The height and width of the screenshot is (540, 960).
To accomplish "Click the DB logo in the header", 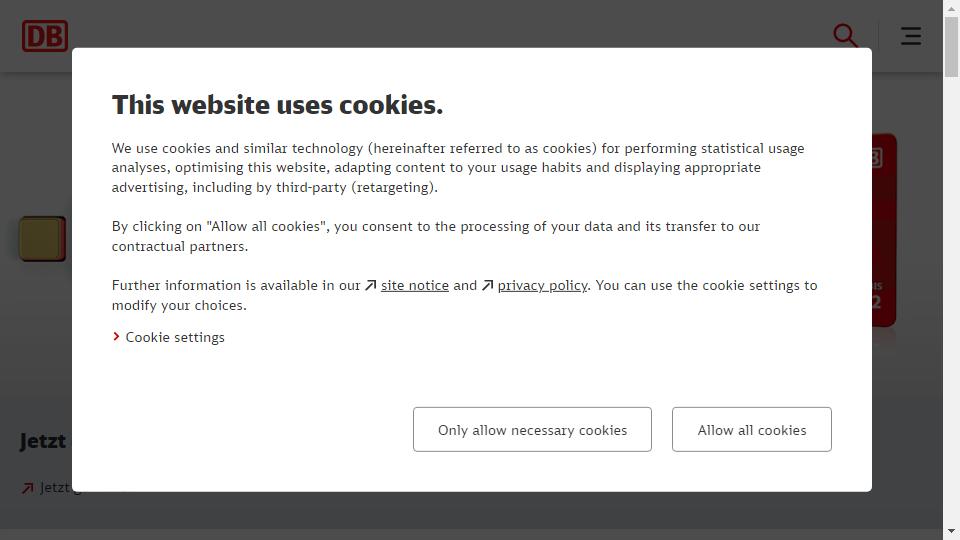I will pos(45,36).
